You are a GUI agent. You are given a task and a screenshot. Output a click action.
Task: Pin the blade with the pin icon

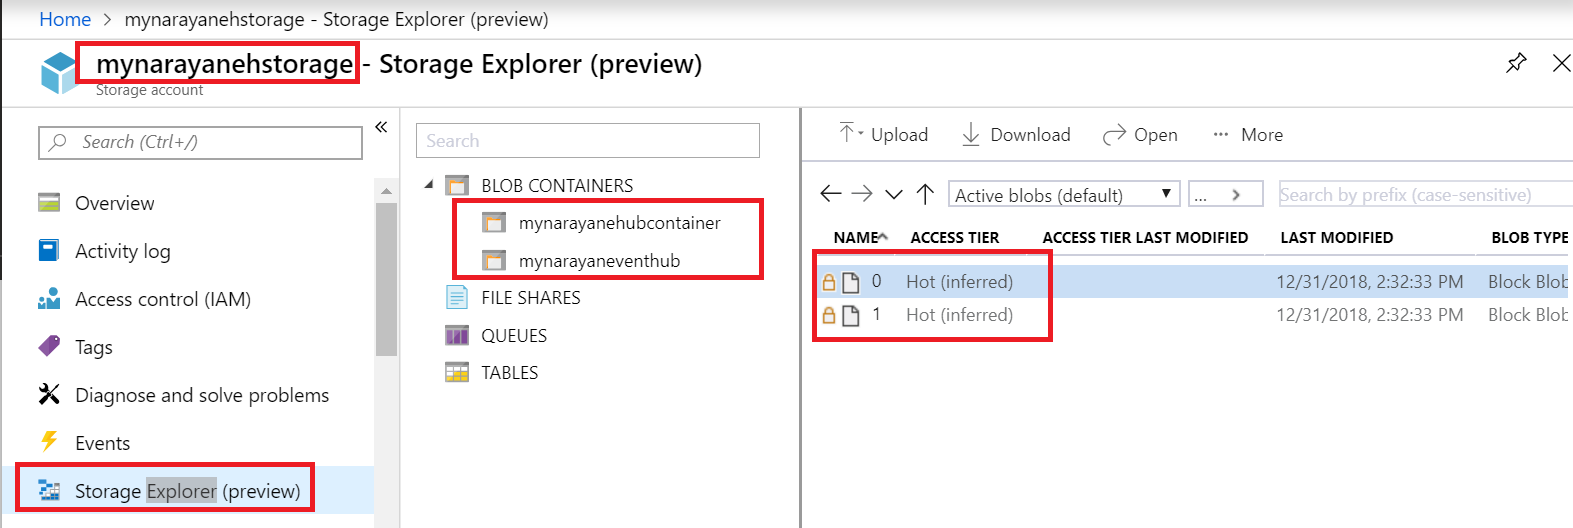click(1516, 63)
